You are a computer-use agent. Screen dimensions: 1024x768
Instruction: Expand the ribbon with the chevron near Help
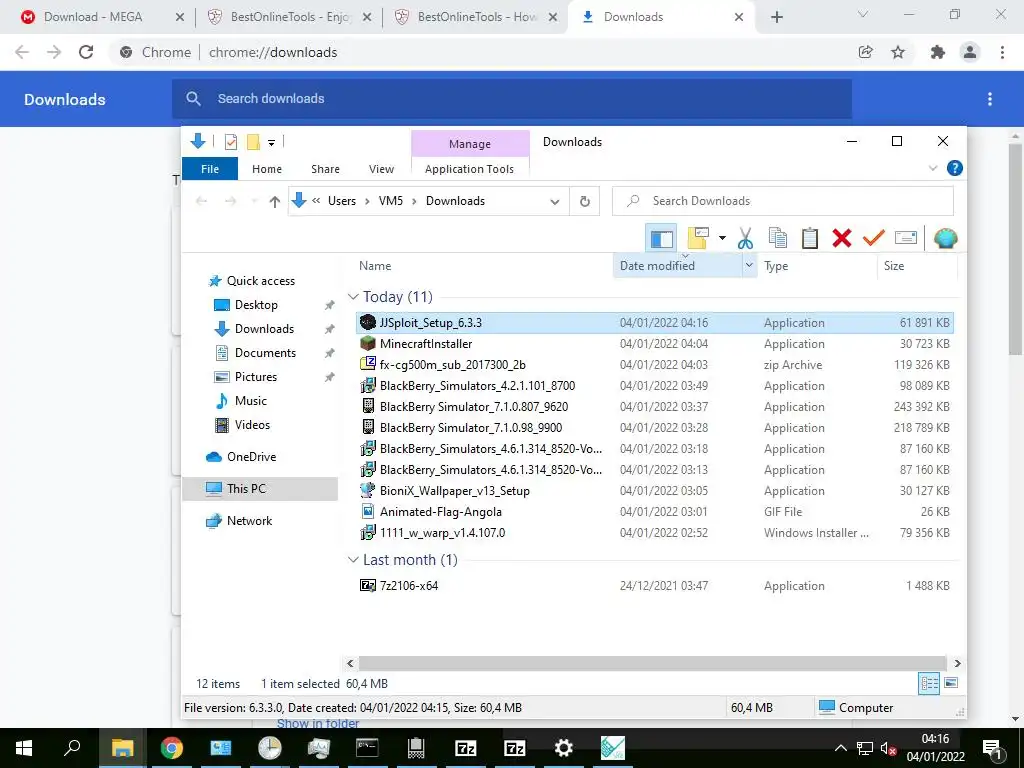(933, 168)
